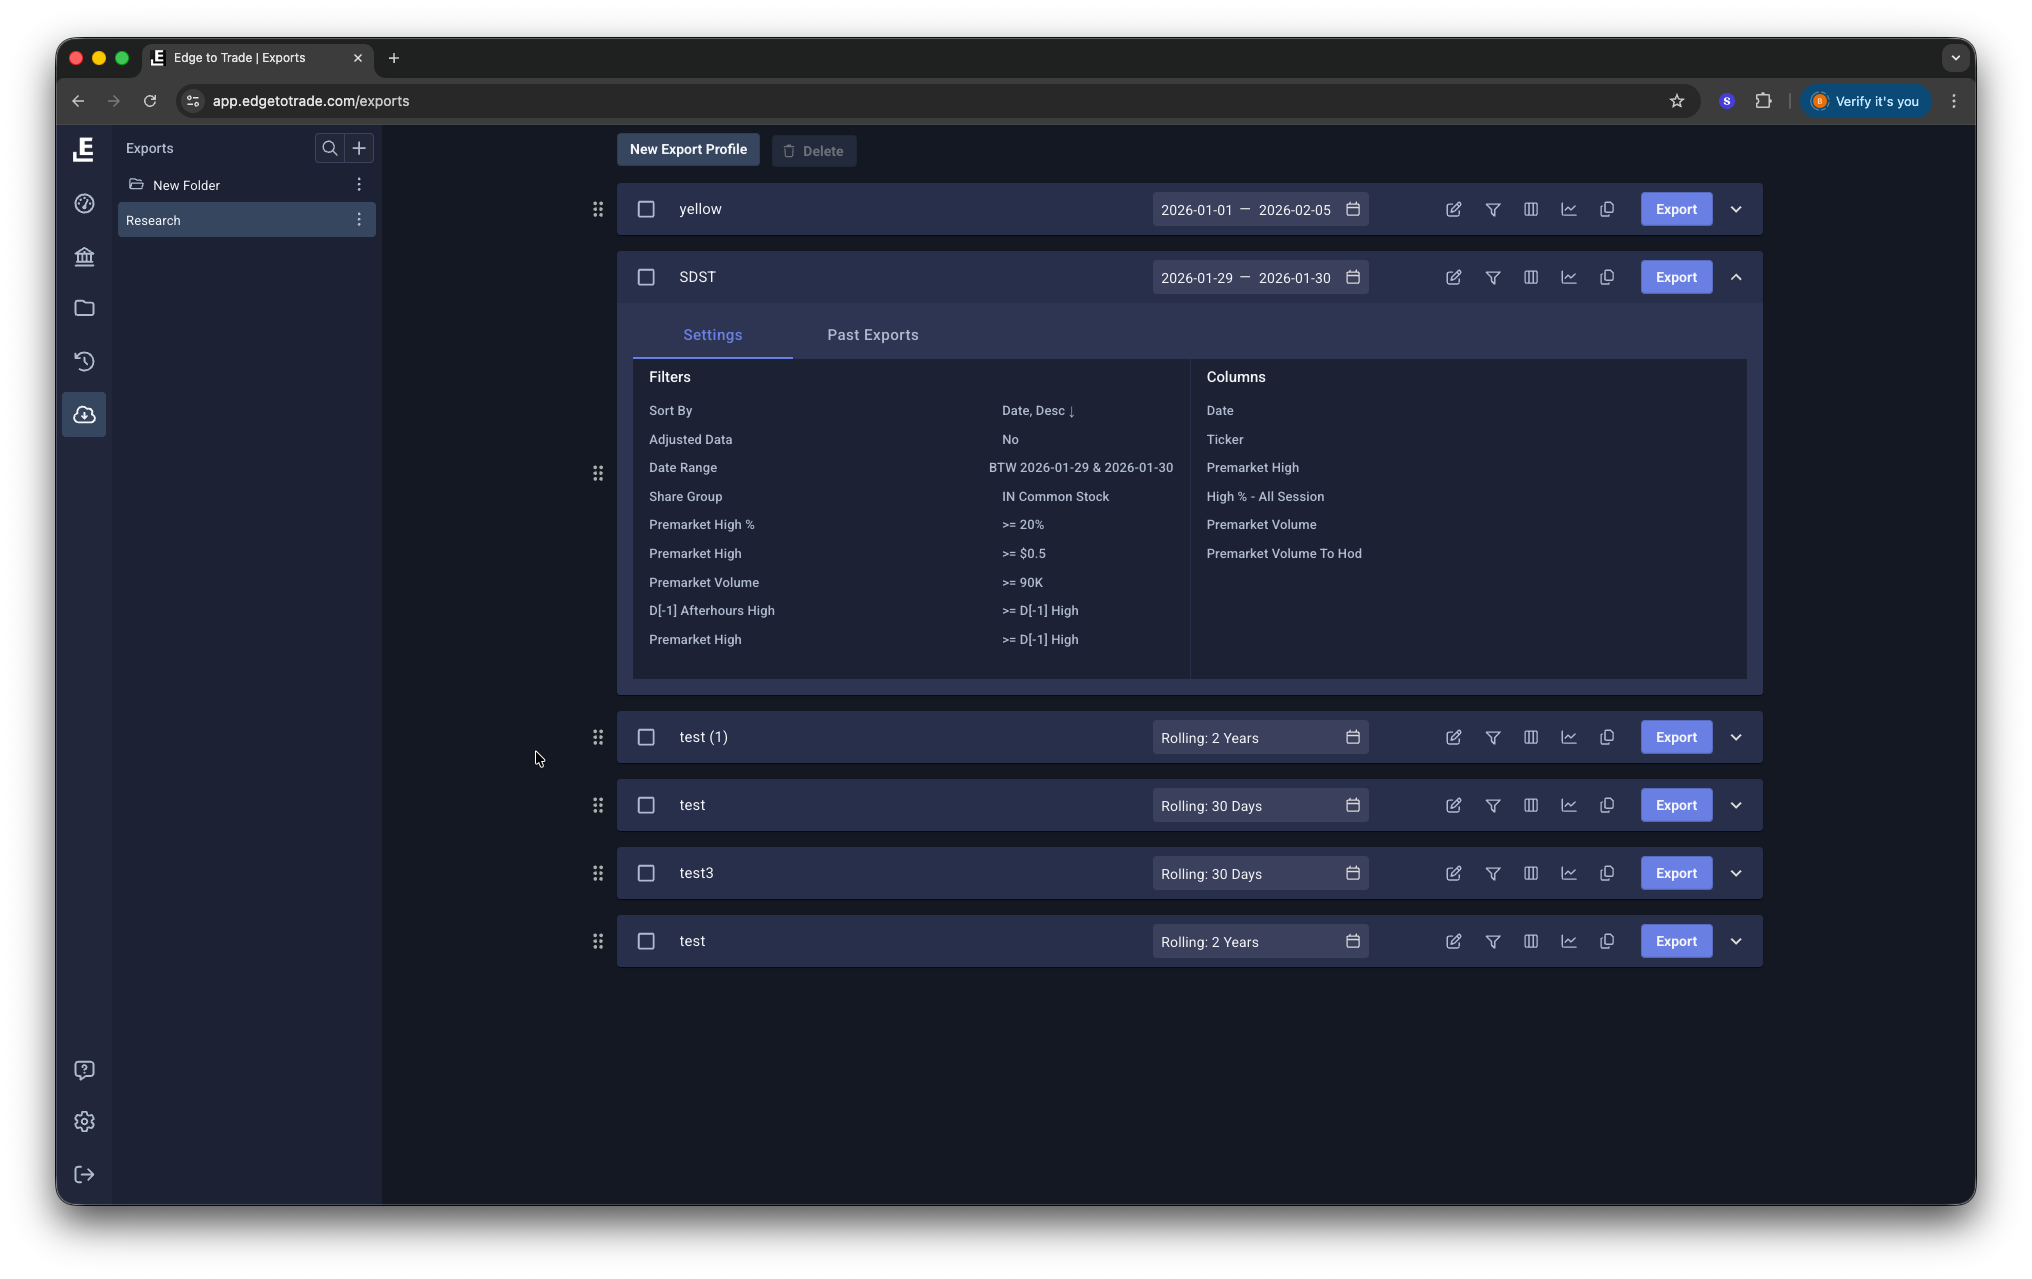Expand the test (1) profile row
The image size is (2032, 1279).
pos(1736,737)
